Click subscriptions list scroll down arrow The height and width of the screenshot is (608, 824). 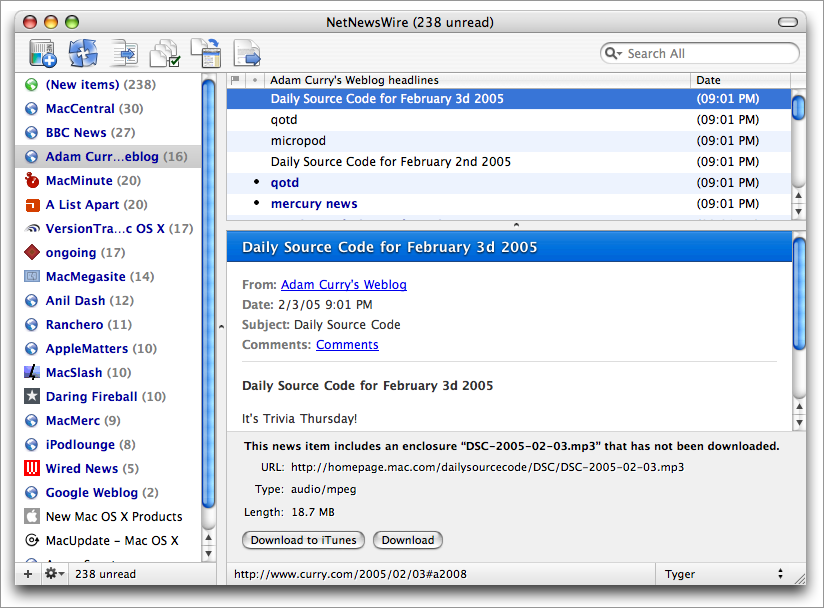tap(209, 553)
